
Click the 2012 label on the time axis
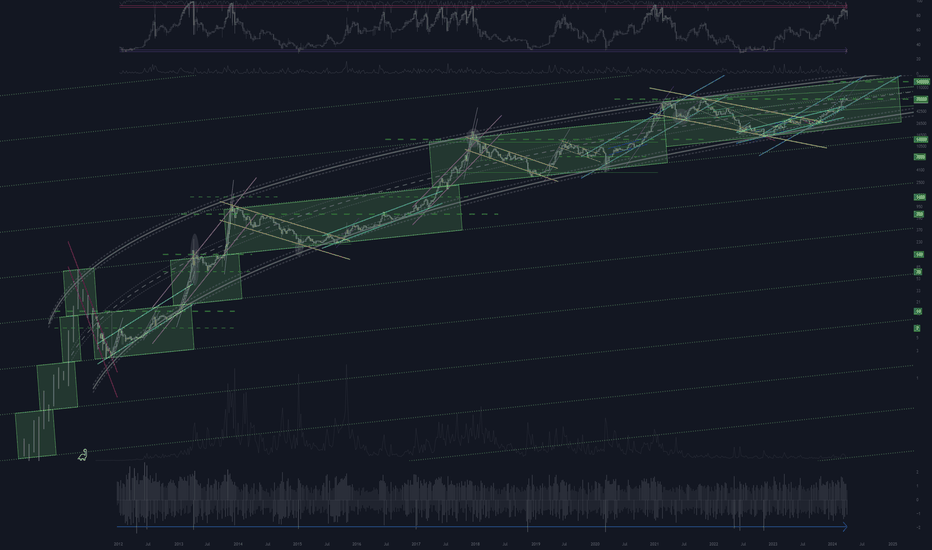coord(118,543)
